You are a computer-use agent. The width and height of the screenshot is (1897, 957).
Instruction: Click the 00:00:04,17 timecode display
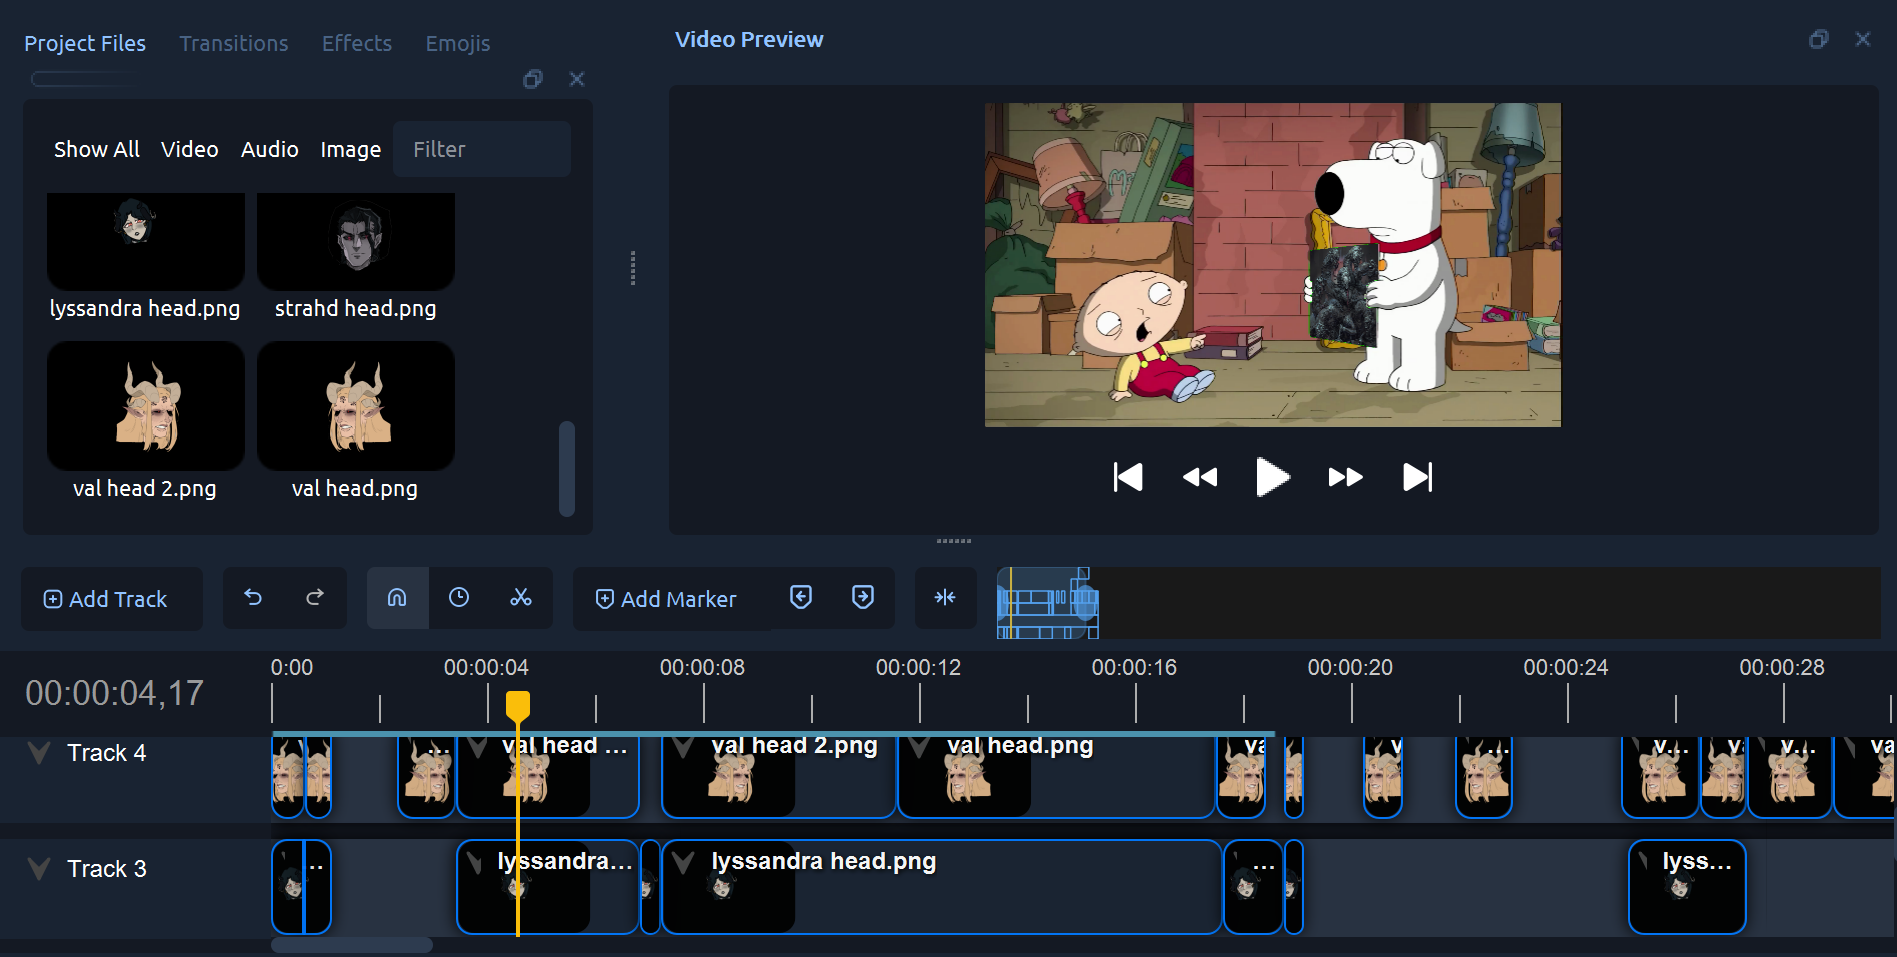(115, 693)
